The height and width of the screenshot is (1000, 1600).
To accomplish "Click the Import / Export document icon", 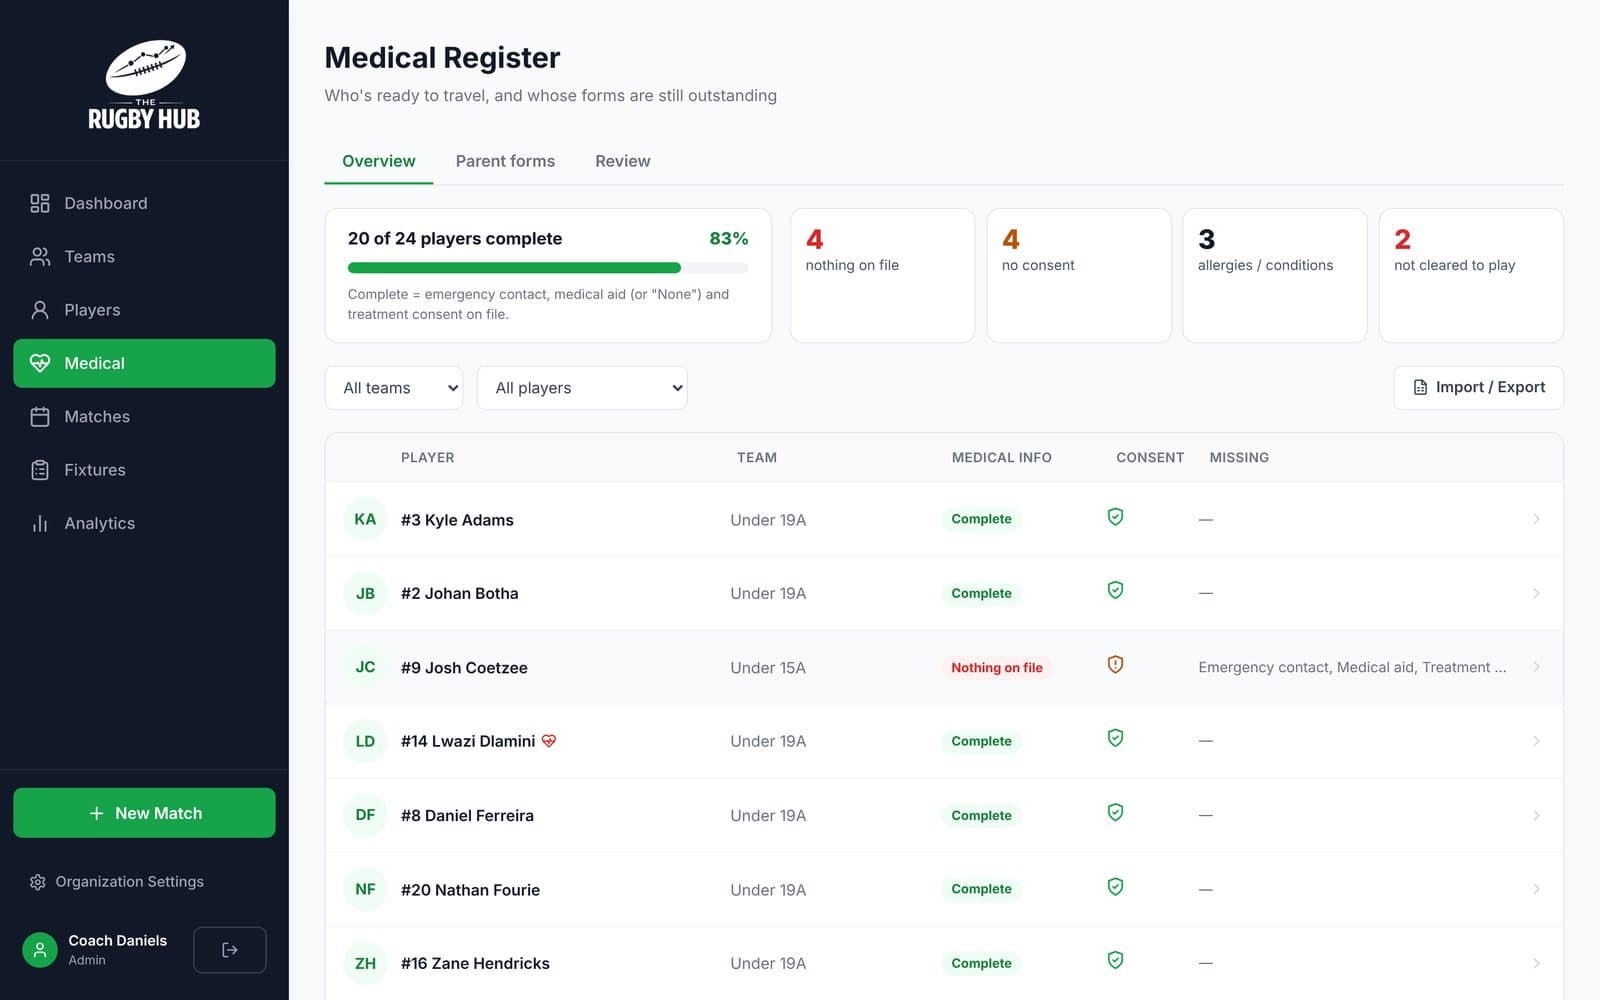I will [x=1420, y=387].
